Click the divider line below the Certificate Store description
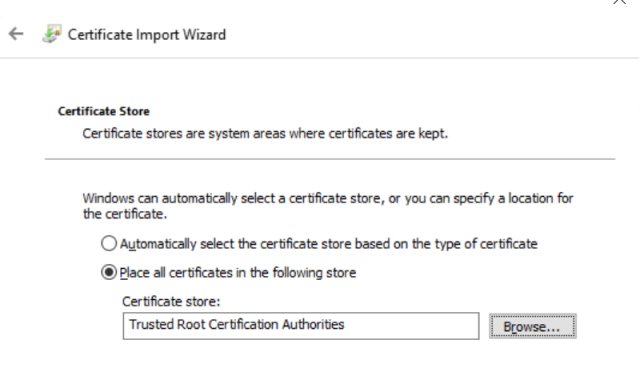Image resolution: width=640 pixels, height=376 pixels. (330, 159)
